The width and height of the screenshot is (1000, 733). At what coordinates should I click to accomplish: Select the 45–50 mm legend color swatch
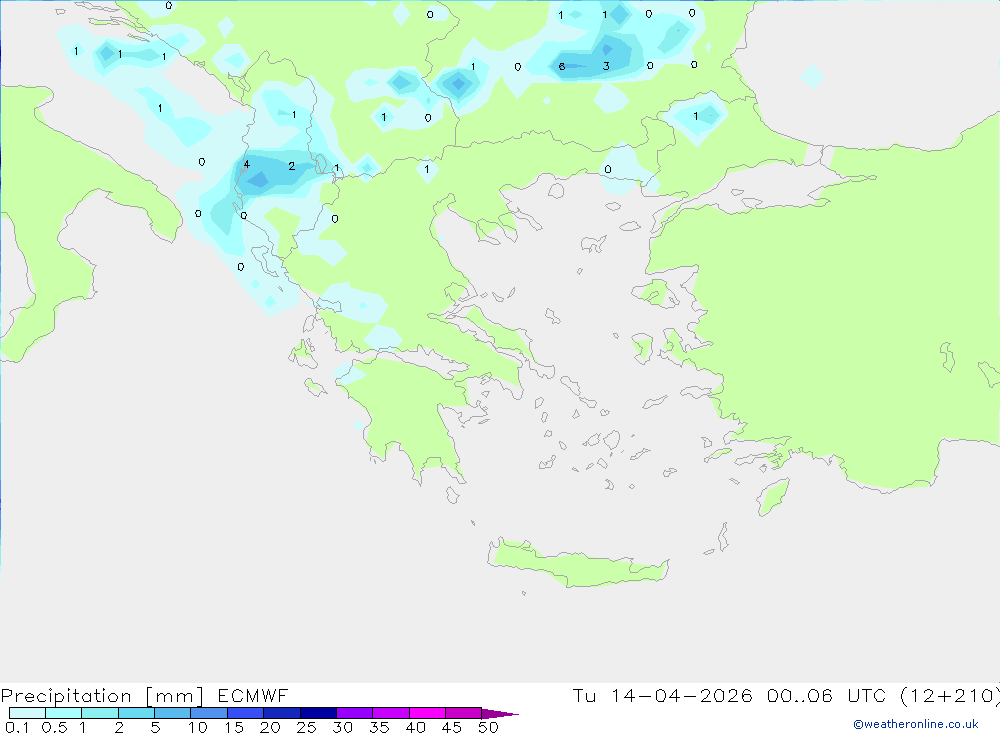point(464,713)
